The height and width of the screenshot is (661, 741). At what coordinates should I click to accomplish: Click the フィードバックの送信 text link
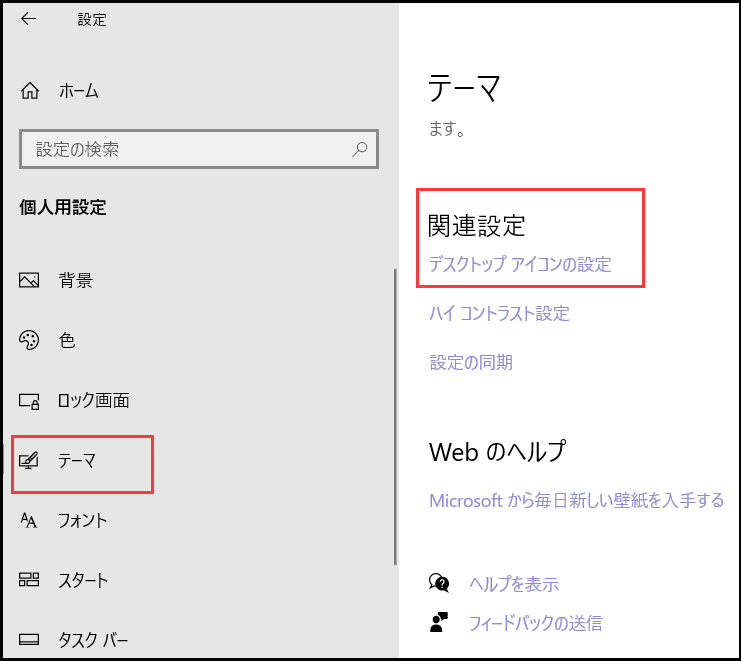pos(536,623)
